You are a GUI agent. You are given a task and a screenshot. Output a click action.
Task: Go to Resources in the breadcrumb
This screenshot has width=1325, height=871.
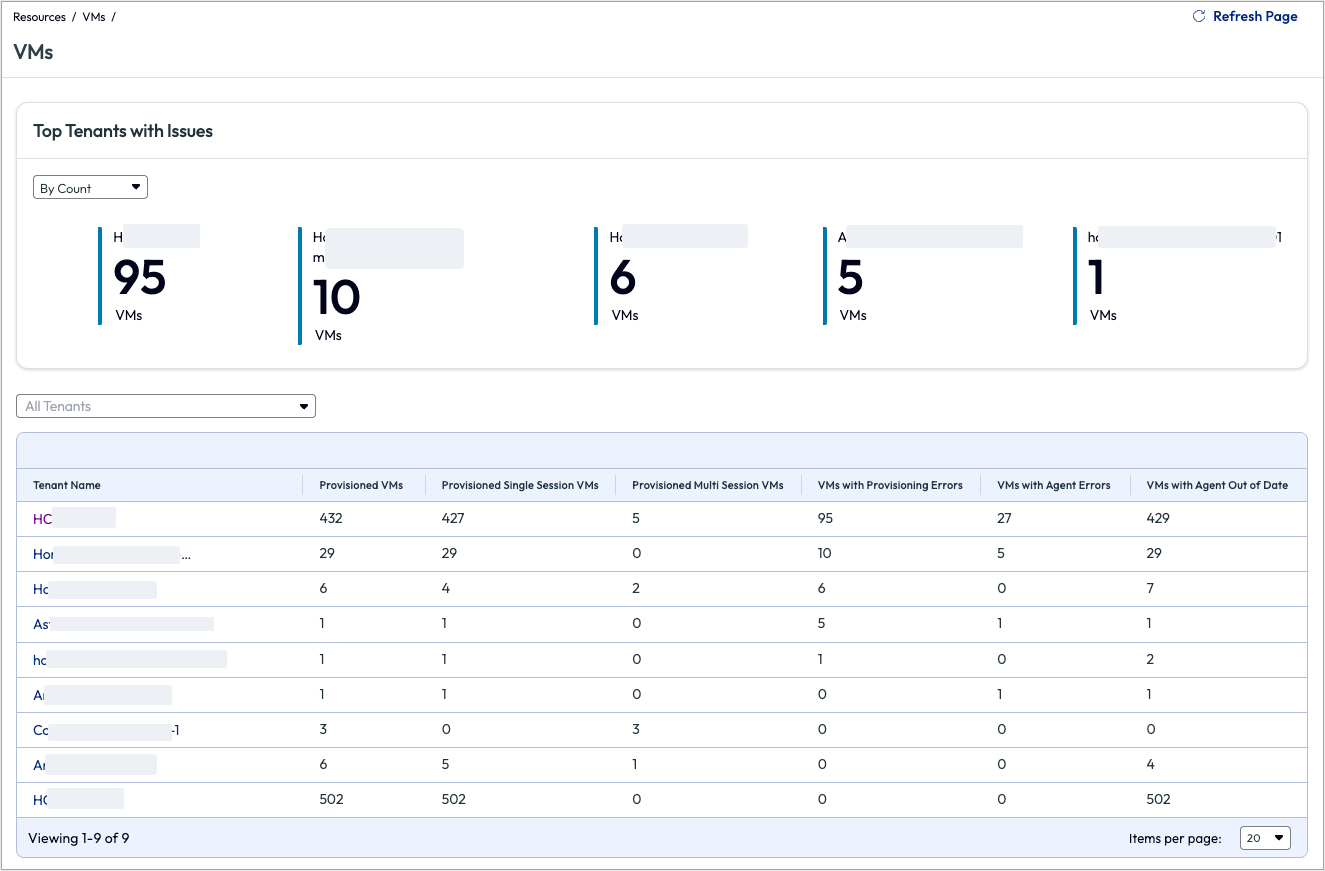pyautogui.click(x=39, y=17)
